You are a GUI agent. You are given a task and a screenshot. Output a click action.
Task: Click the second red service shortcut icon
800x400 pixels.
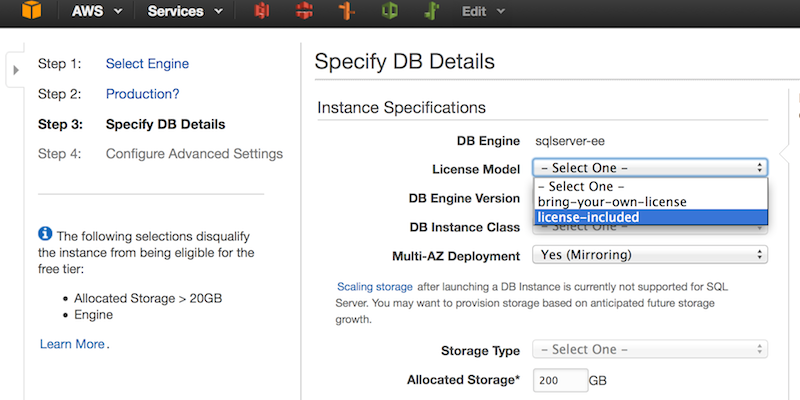click(304, 13)
